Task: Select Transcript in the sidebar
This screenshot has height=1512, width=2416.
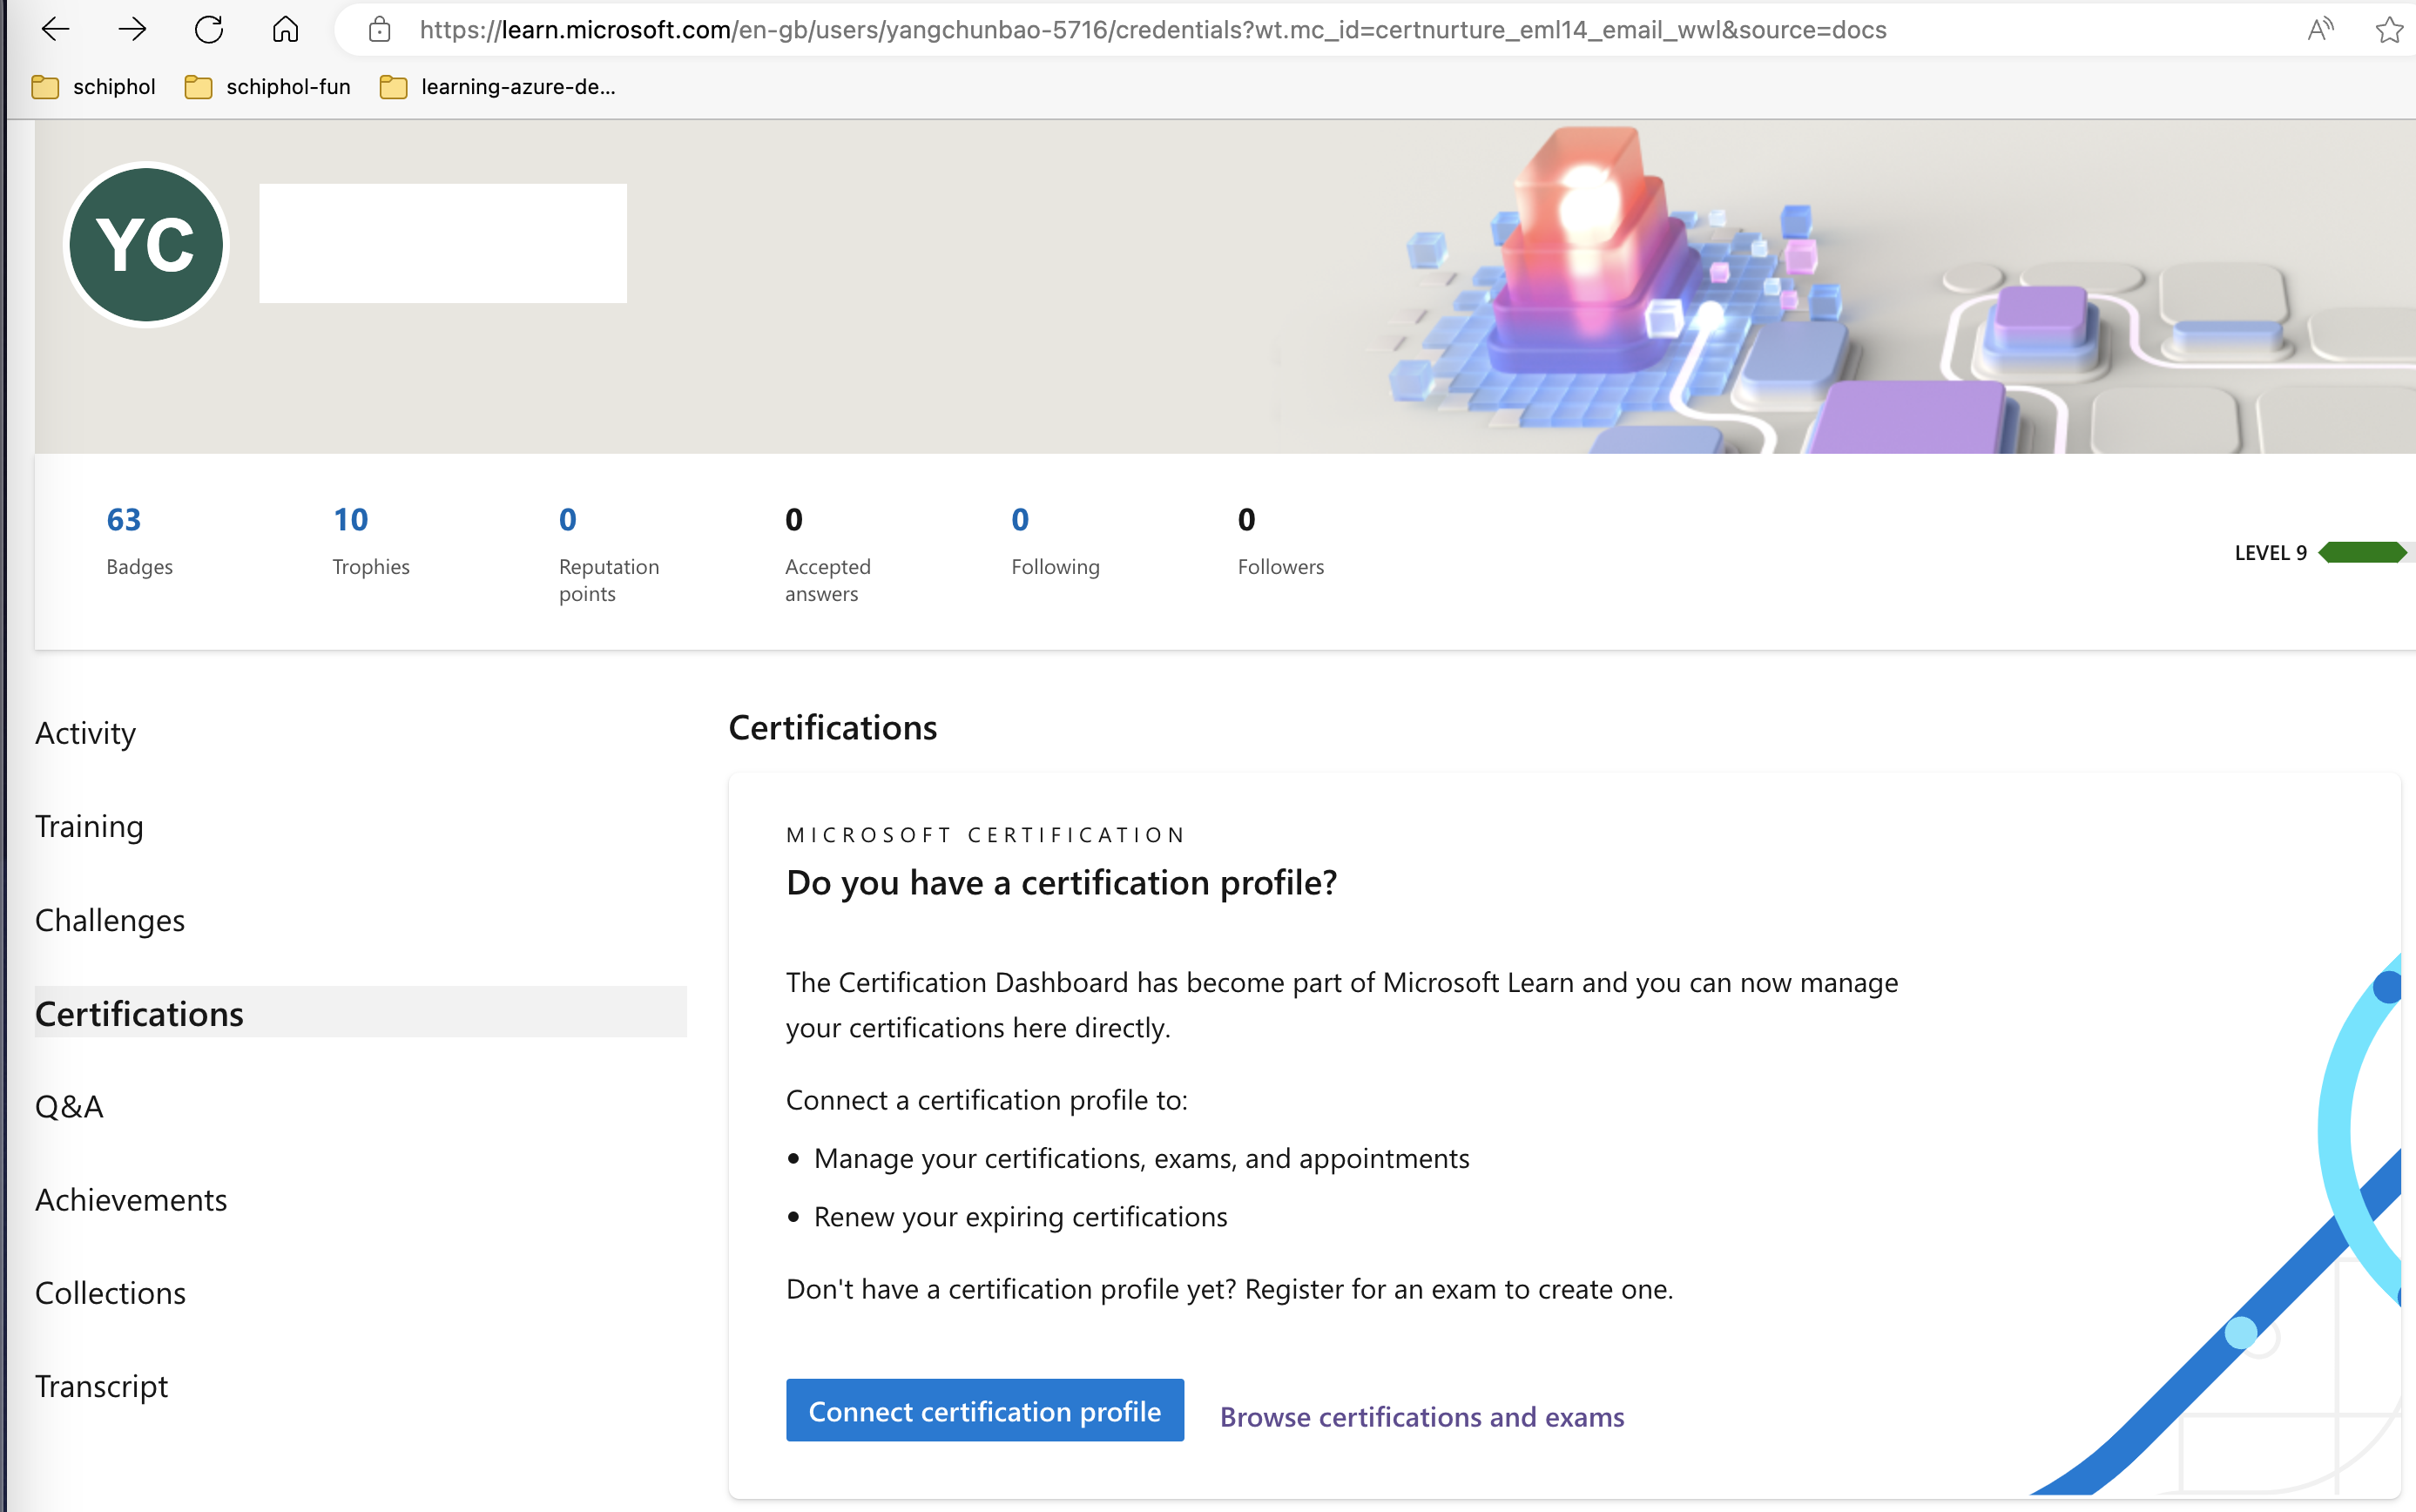Action: tap(101, 1386)
